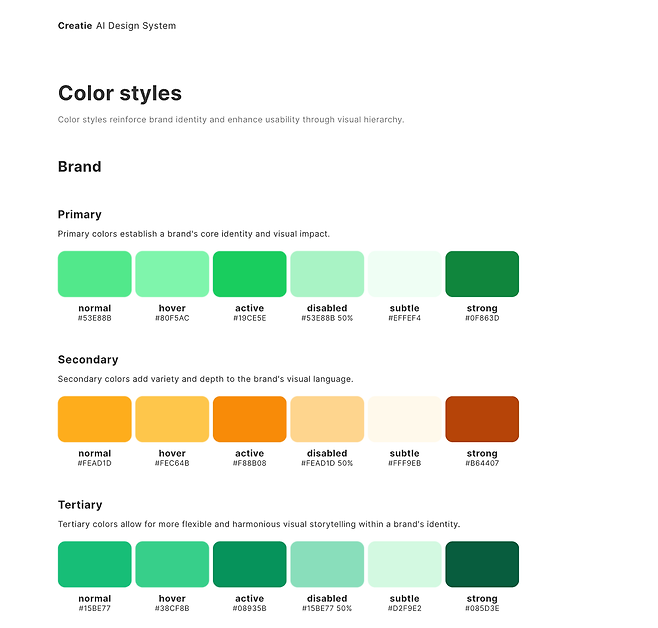Select the Secondary subtle cream swatch
The width and height of the screenshot is (658, 628).
click(405, 419)
